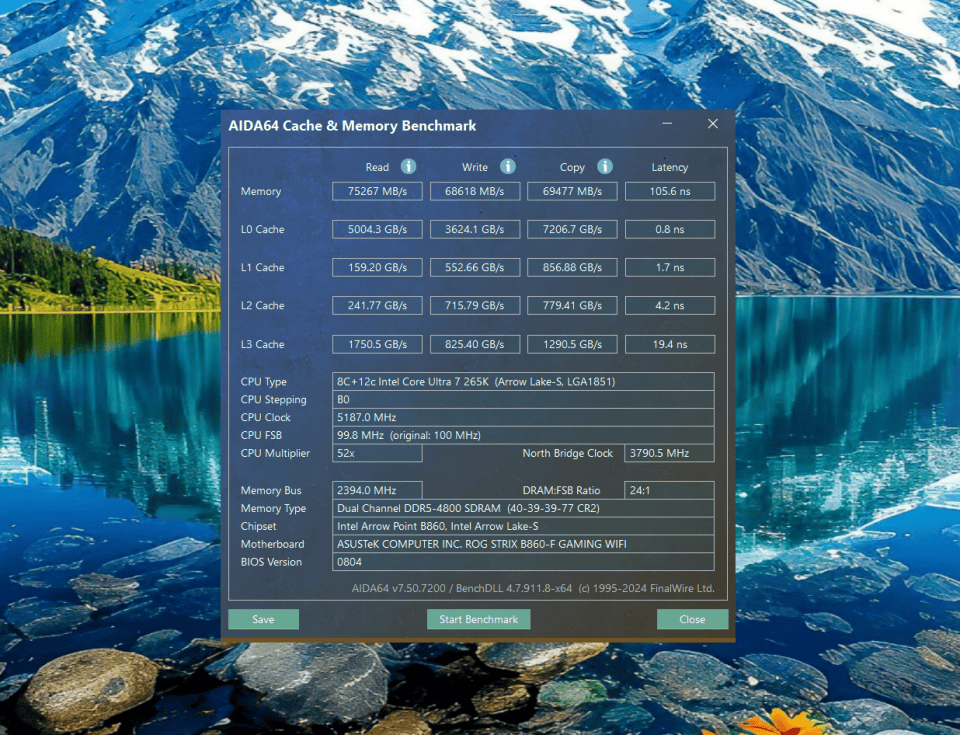
Task: Select the Memory Latency value 105.6 ns
Action: click(x=670, y=191)
